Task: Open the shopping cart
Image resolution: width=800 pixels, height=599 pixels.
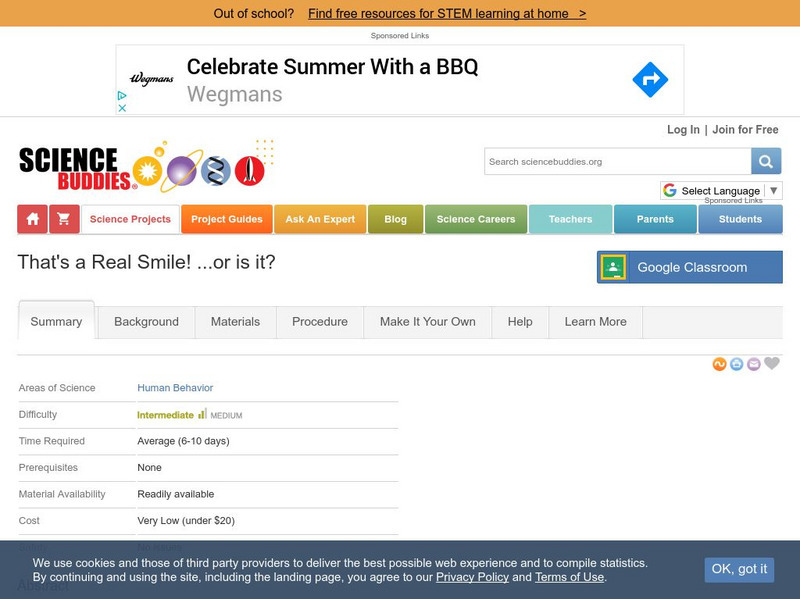Action: [63, 219]
